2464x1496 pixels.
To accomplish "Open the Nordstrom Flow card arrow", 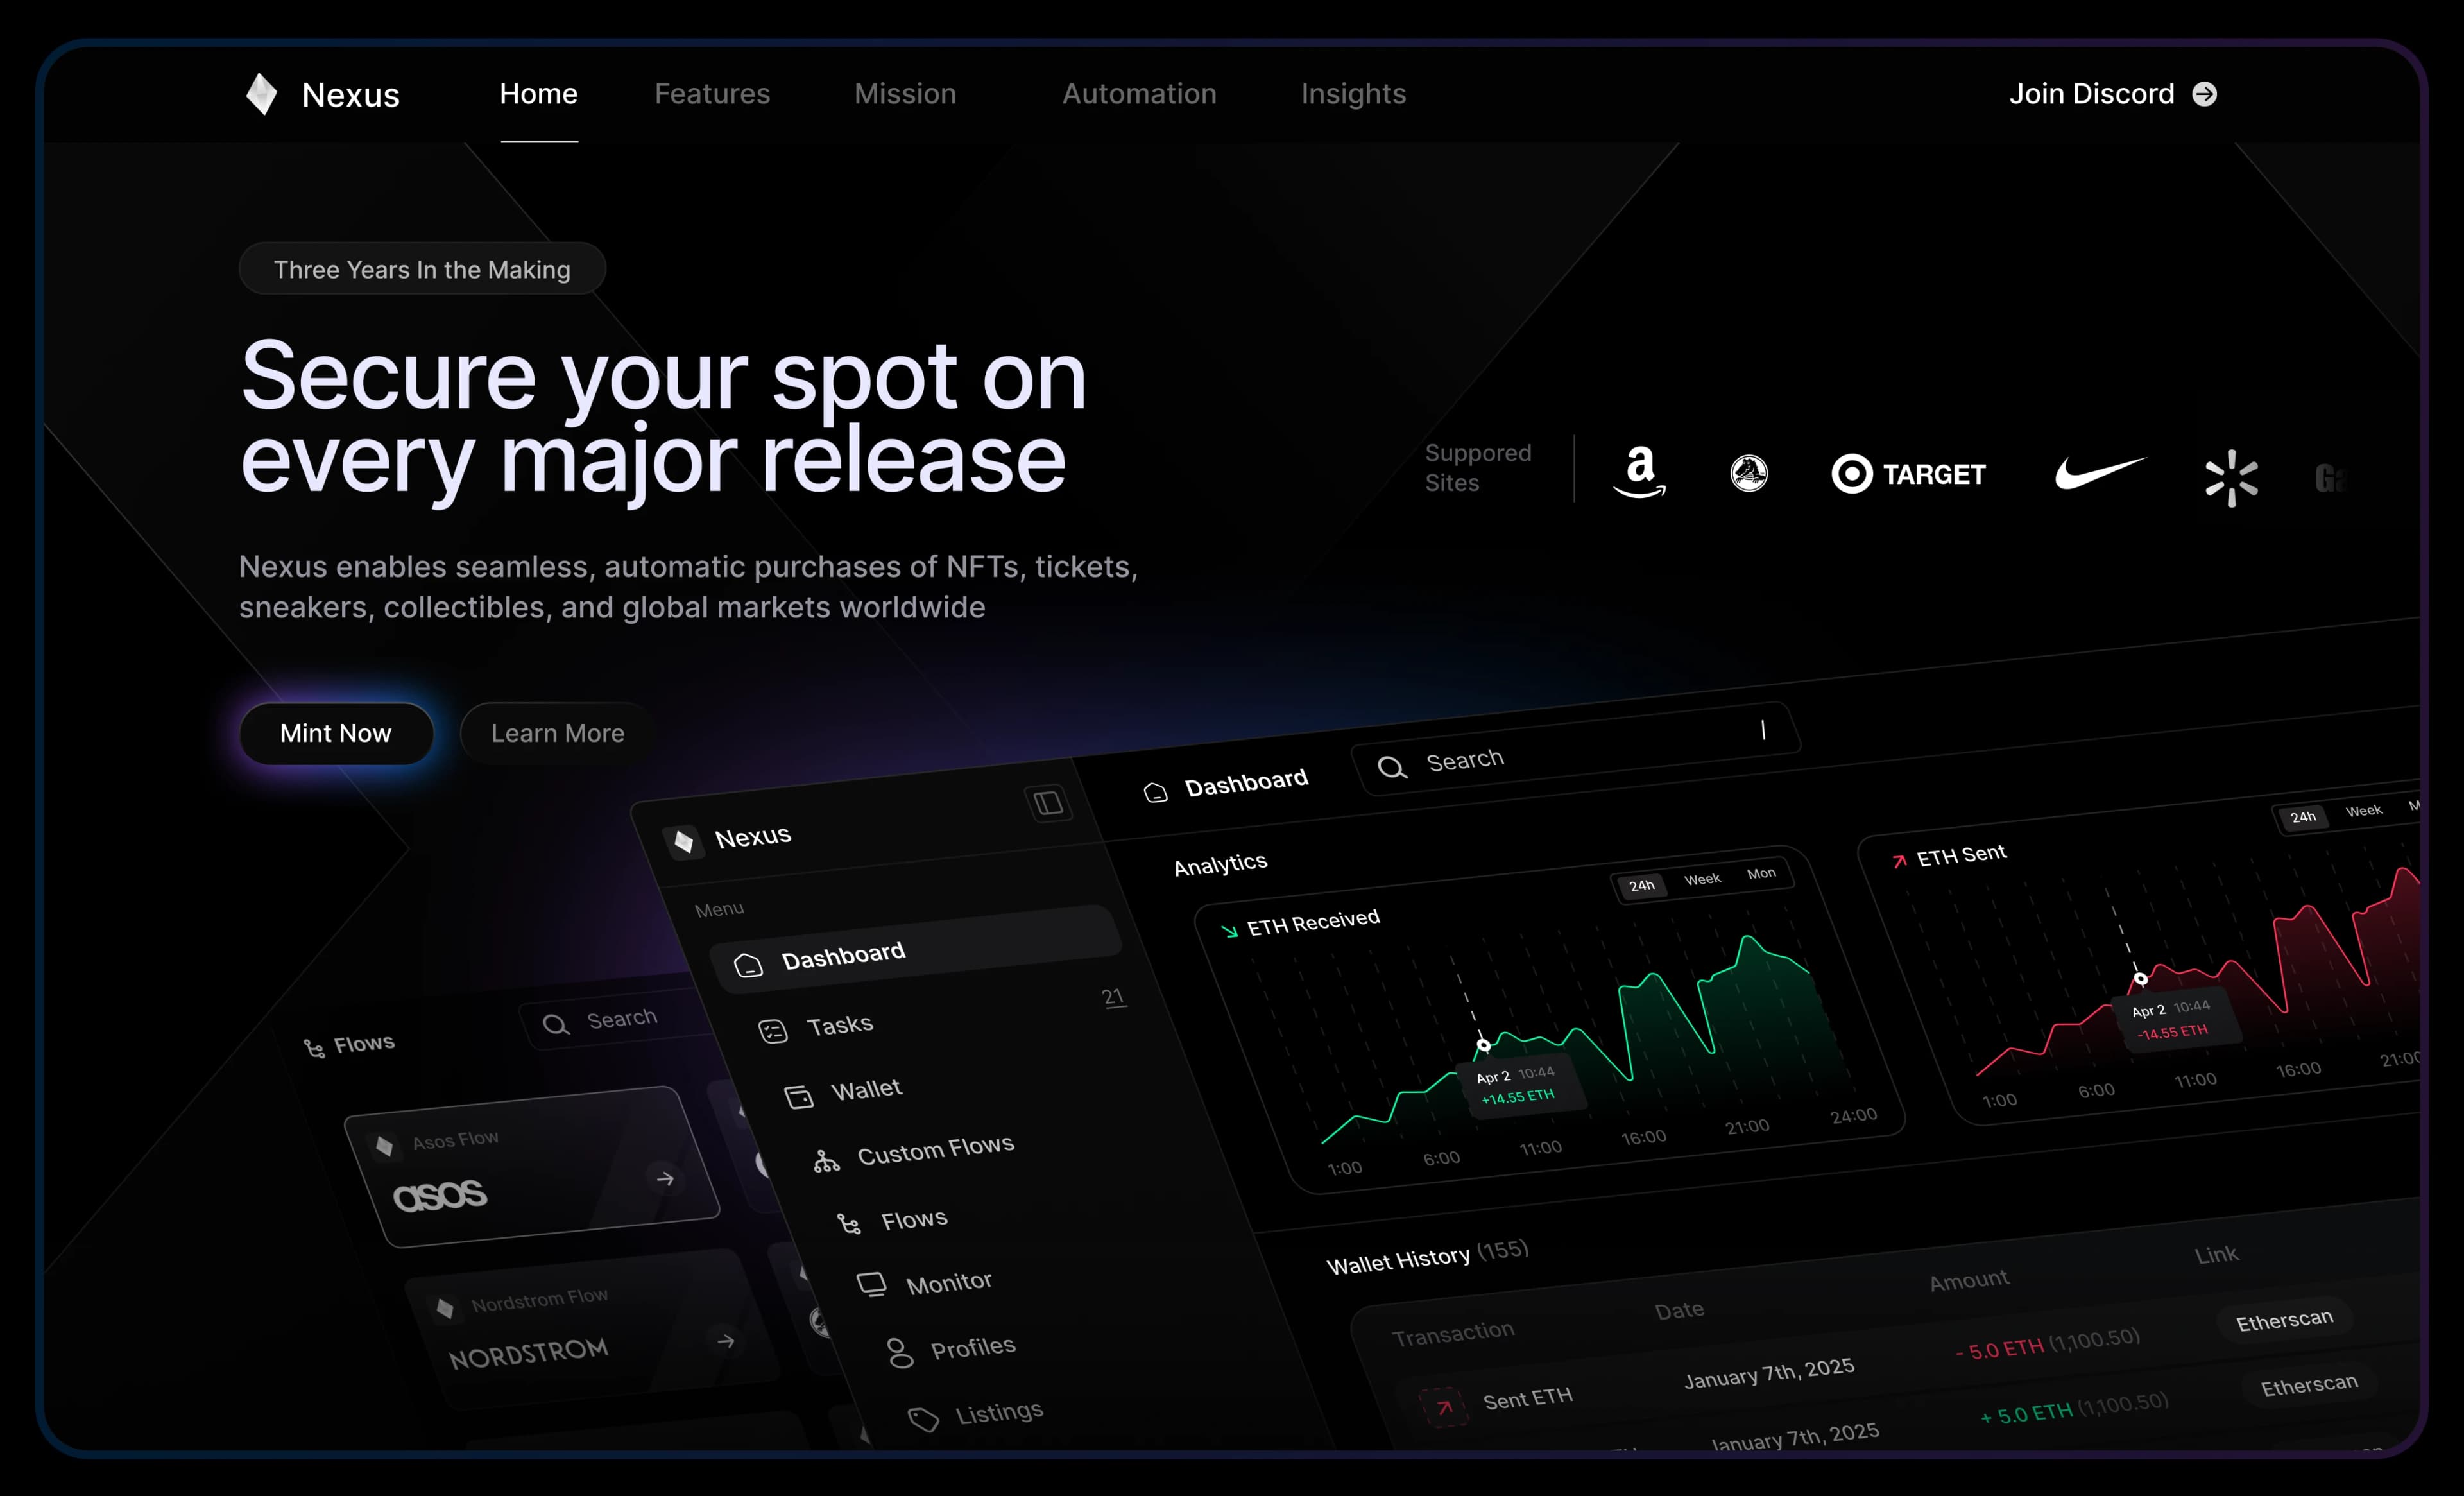I will [726, 1341].
